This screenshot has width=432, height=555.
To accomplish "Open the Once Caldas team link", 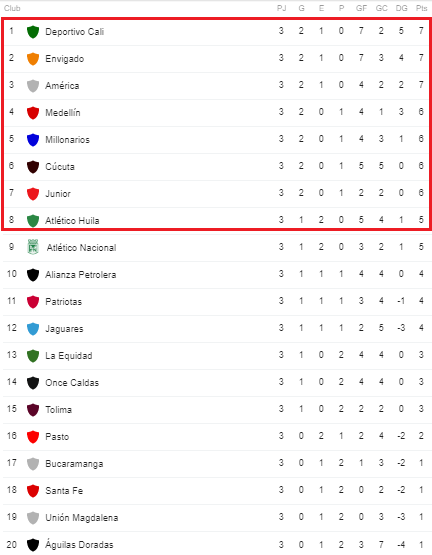I will tap(72, 383).
